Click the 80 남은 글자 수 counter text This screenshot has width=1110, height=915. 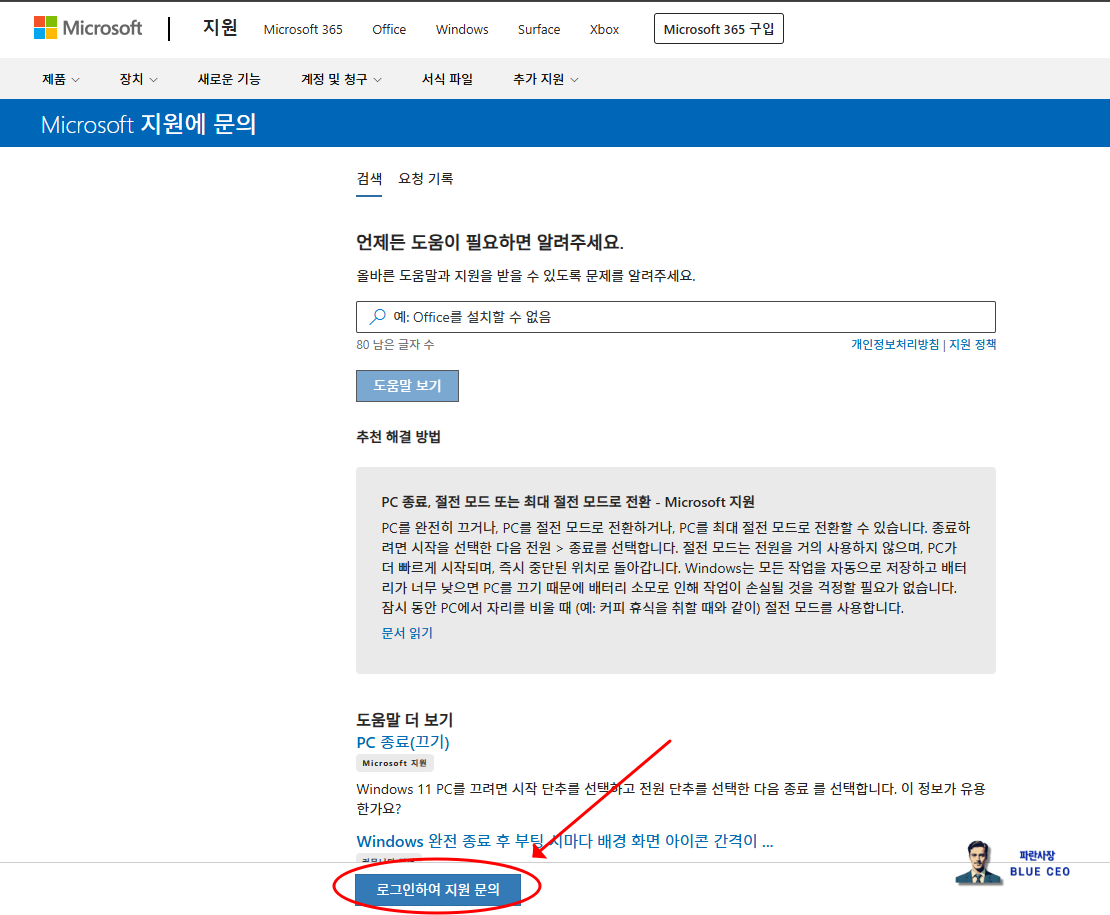395,345
